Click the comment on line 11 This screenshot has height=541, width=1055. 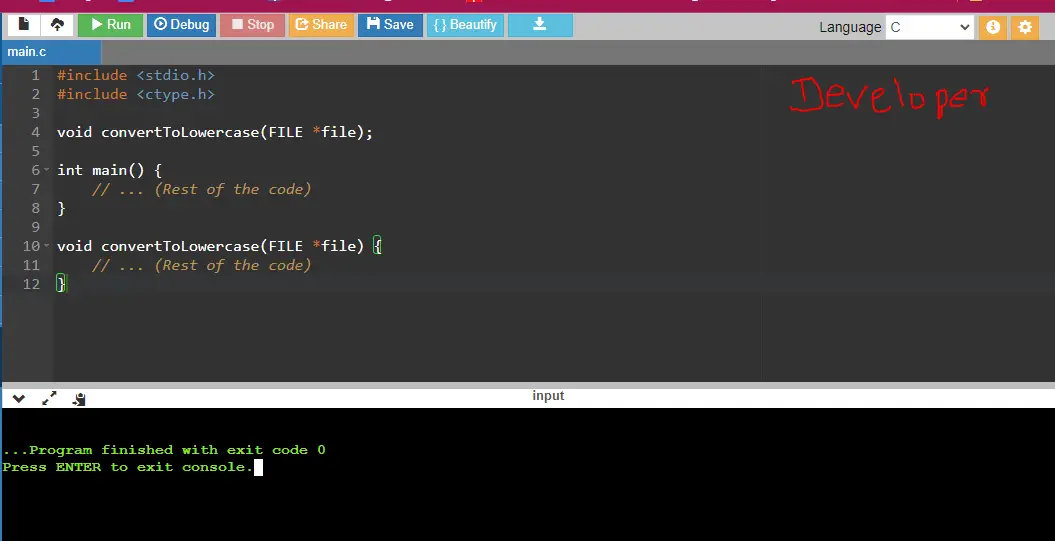pyautogui.click(x=202, y=265)
